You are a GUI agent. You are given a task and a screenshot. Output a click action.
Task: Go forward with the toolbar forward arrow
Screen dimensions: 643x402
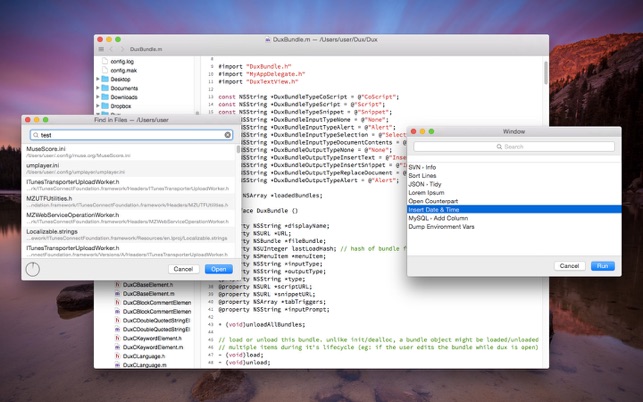pos(122,49)
